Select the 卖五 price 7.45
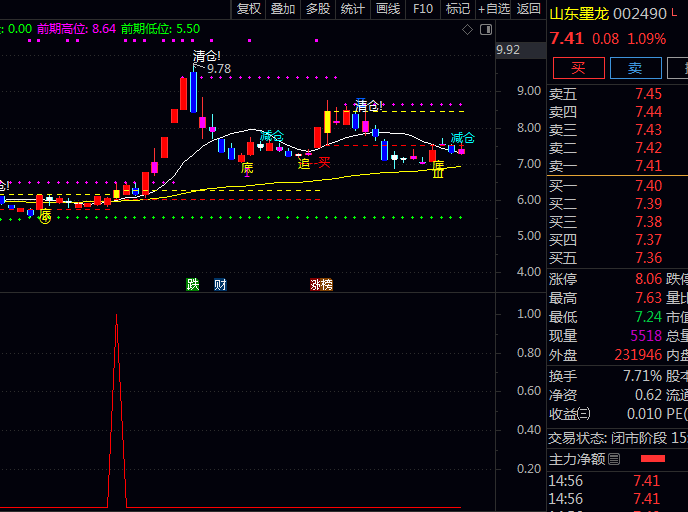The height and width of the screenshot is (512, 688). coord(648,94)
